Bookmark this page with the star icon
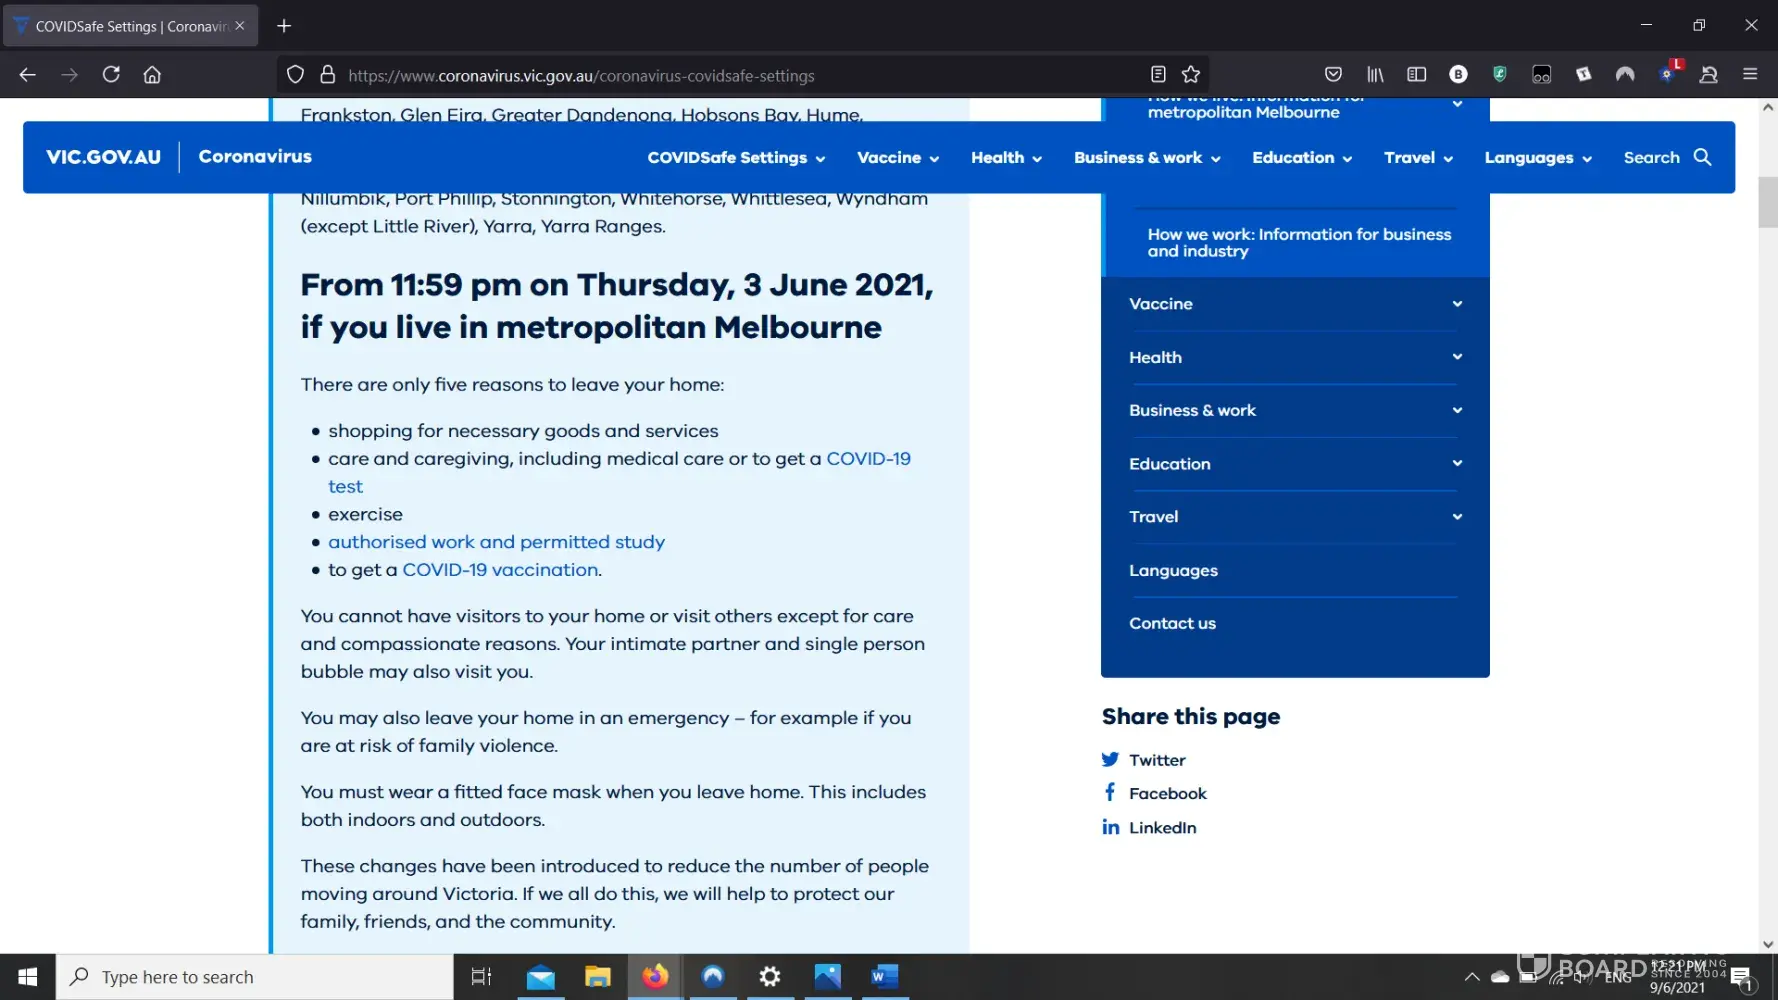This screenshot has width=1778, height=1000. click(1190, 75)
